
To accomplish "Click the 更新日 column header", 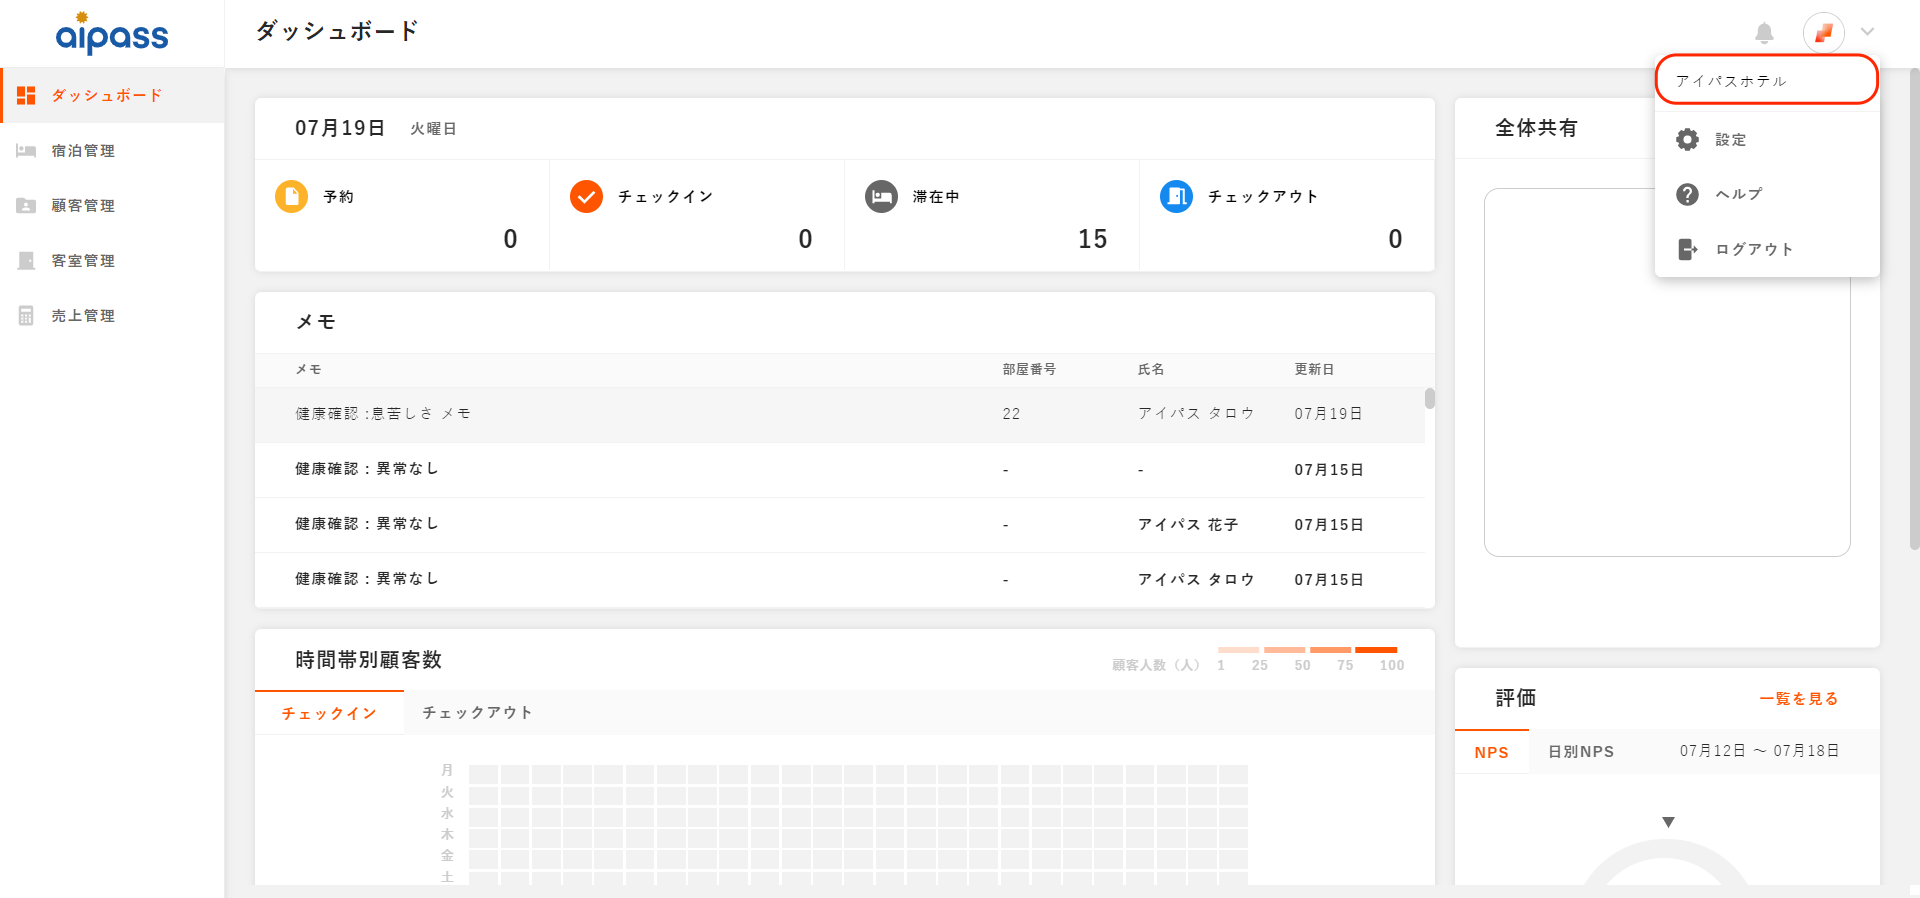I will point(1314,369).
